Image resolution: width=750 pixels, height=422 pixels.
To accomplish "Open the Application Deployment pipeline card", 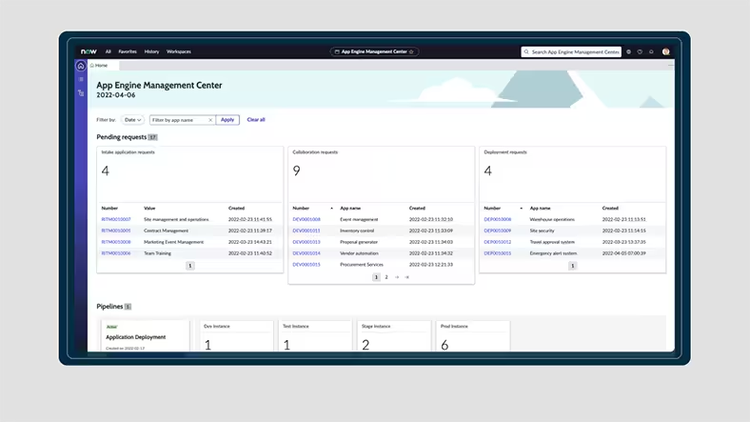I will (x=145, y=336).
